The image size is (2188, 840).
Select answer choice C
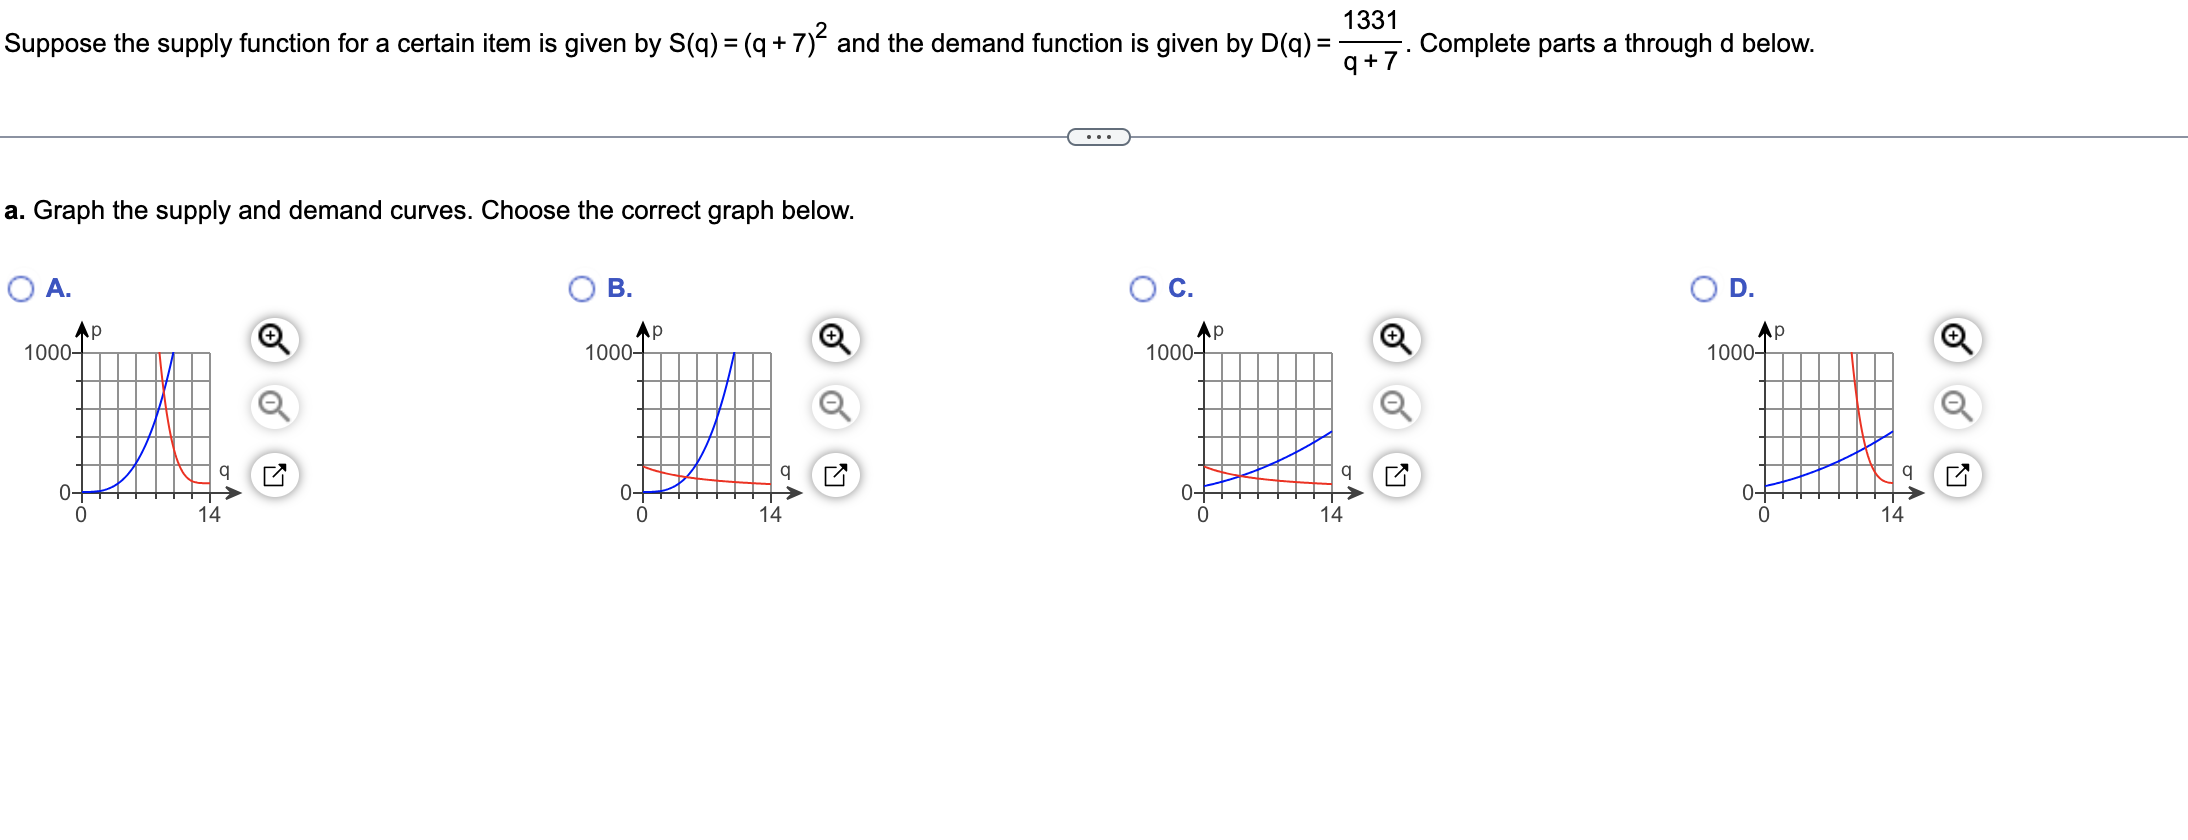tap(1141, 288)
